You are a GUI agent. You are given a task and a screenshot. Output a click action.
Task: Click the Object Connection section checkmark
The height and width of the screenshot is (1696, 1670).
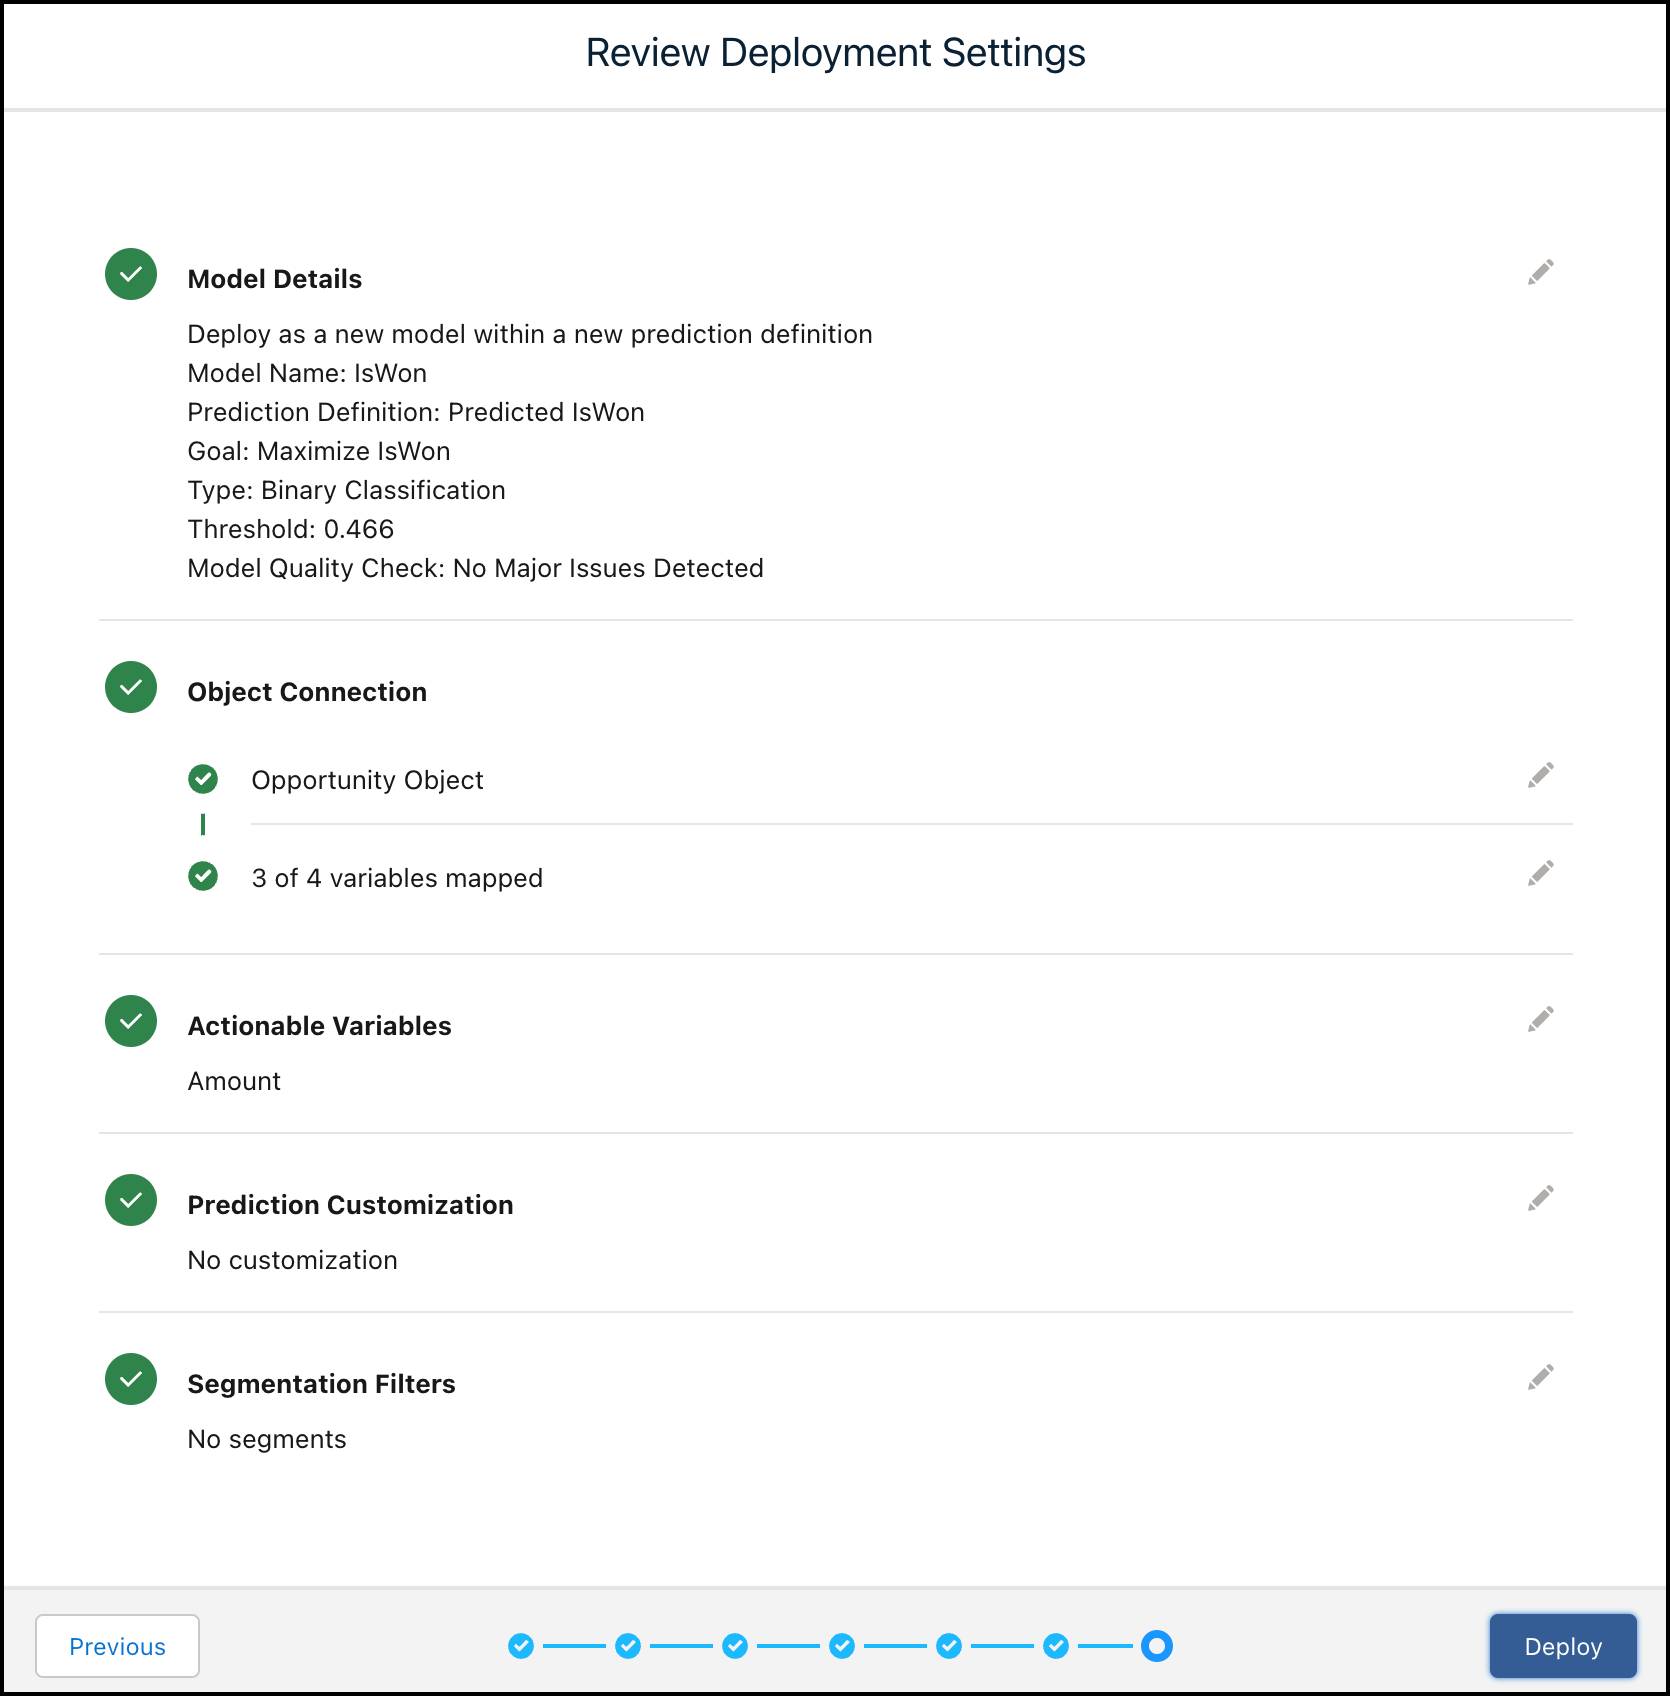click(130, 687)
